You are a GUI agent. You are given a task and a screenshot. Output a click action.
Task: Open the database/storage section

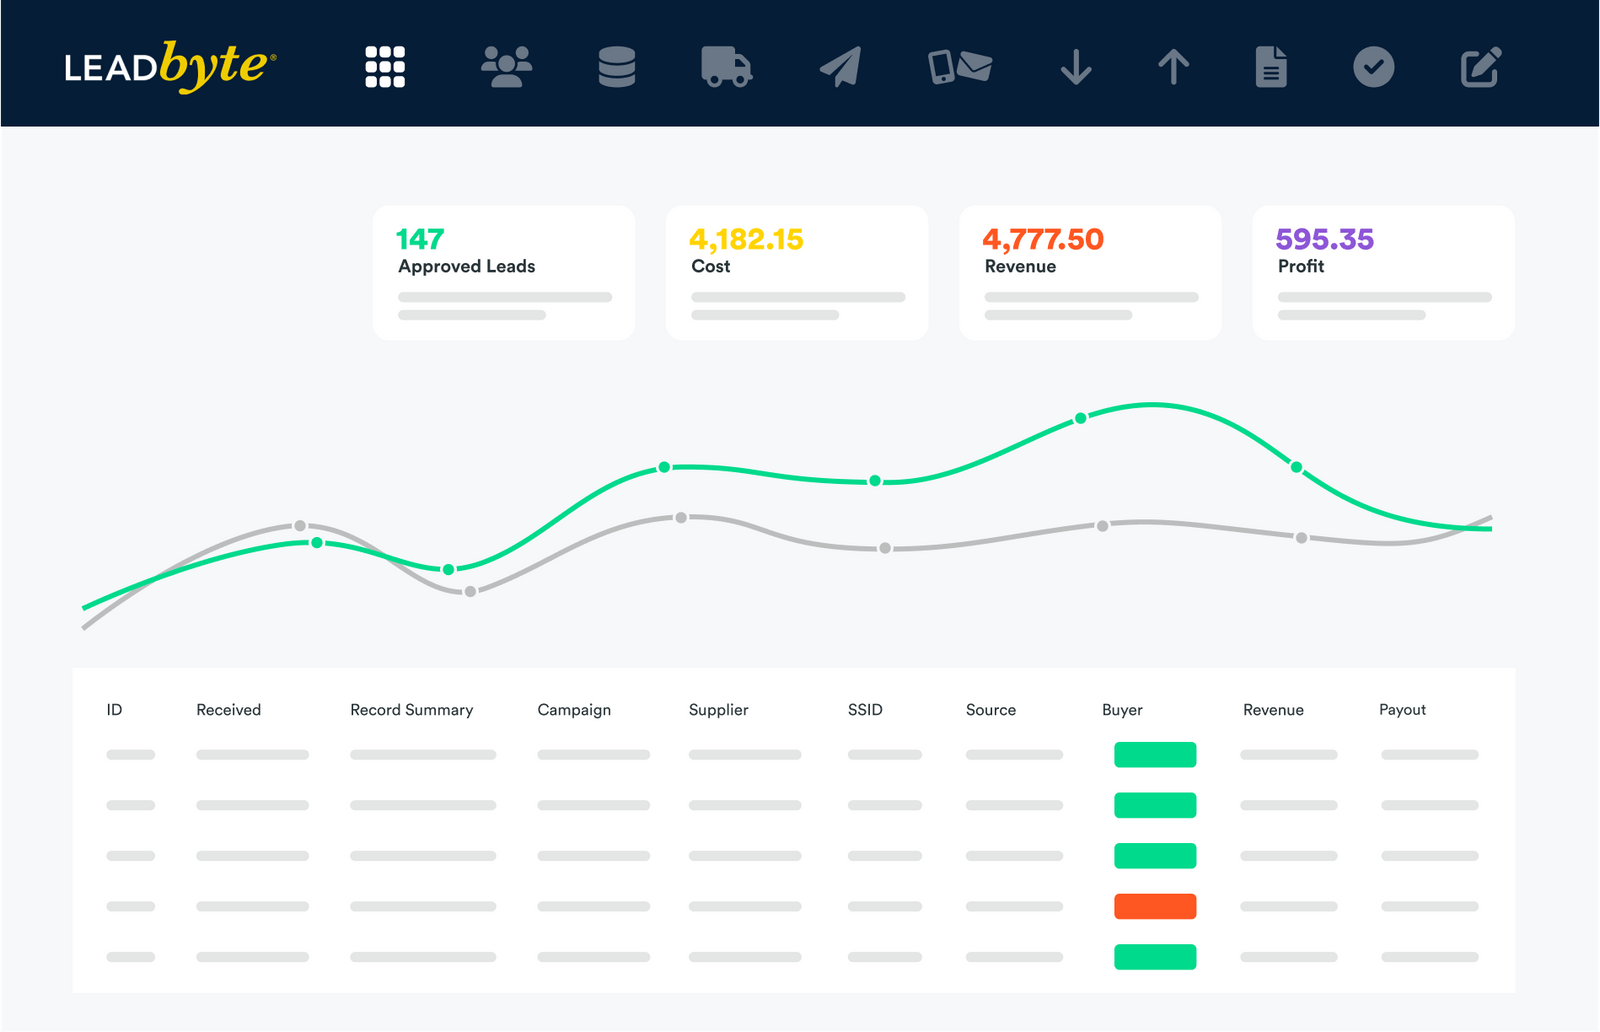(x=617, y=66)
